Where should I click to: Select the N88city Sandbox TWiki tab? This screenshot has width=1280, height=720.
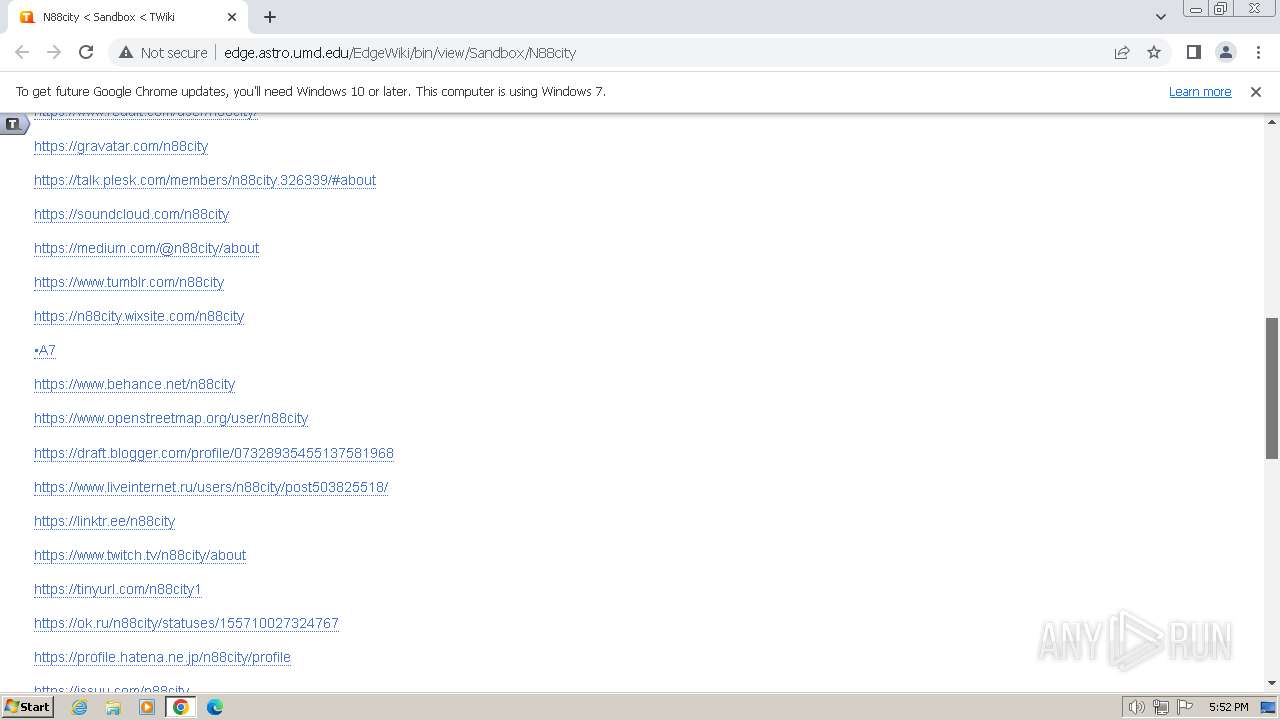(127, 17)
